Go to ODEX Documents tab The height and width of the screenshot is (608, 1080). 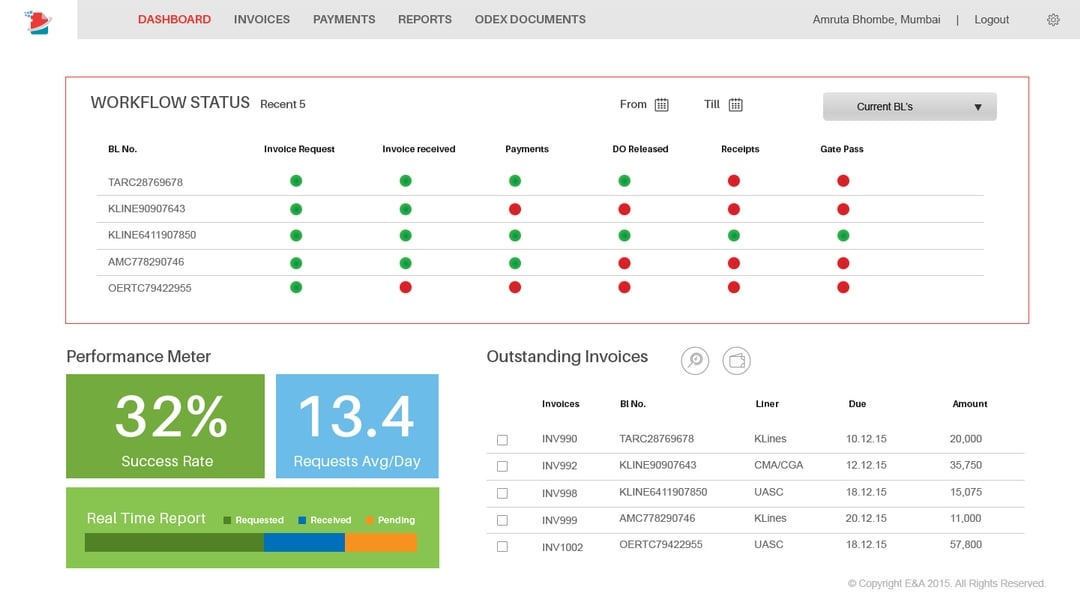click(530, 20)
